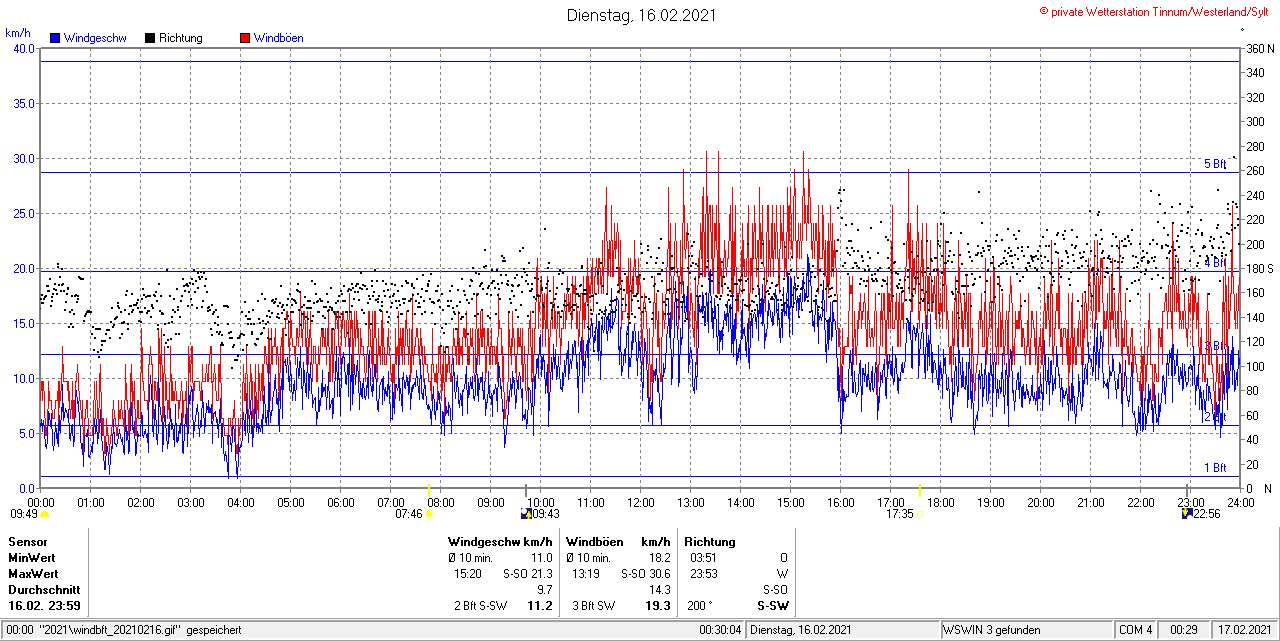Click the yellow sunset marker on the time axis
Screen dimensions: 1280x641
point(919,489)
